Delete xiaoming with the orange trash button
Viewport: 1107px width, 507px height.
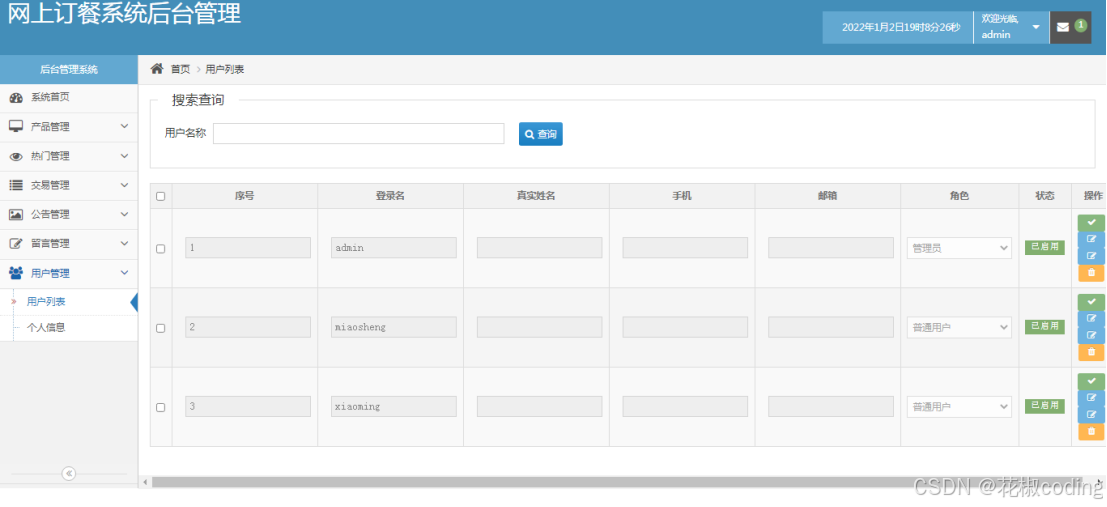[x=1091, y=431]
